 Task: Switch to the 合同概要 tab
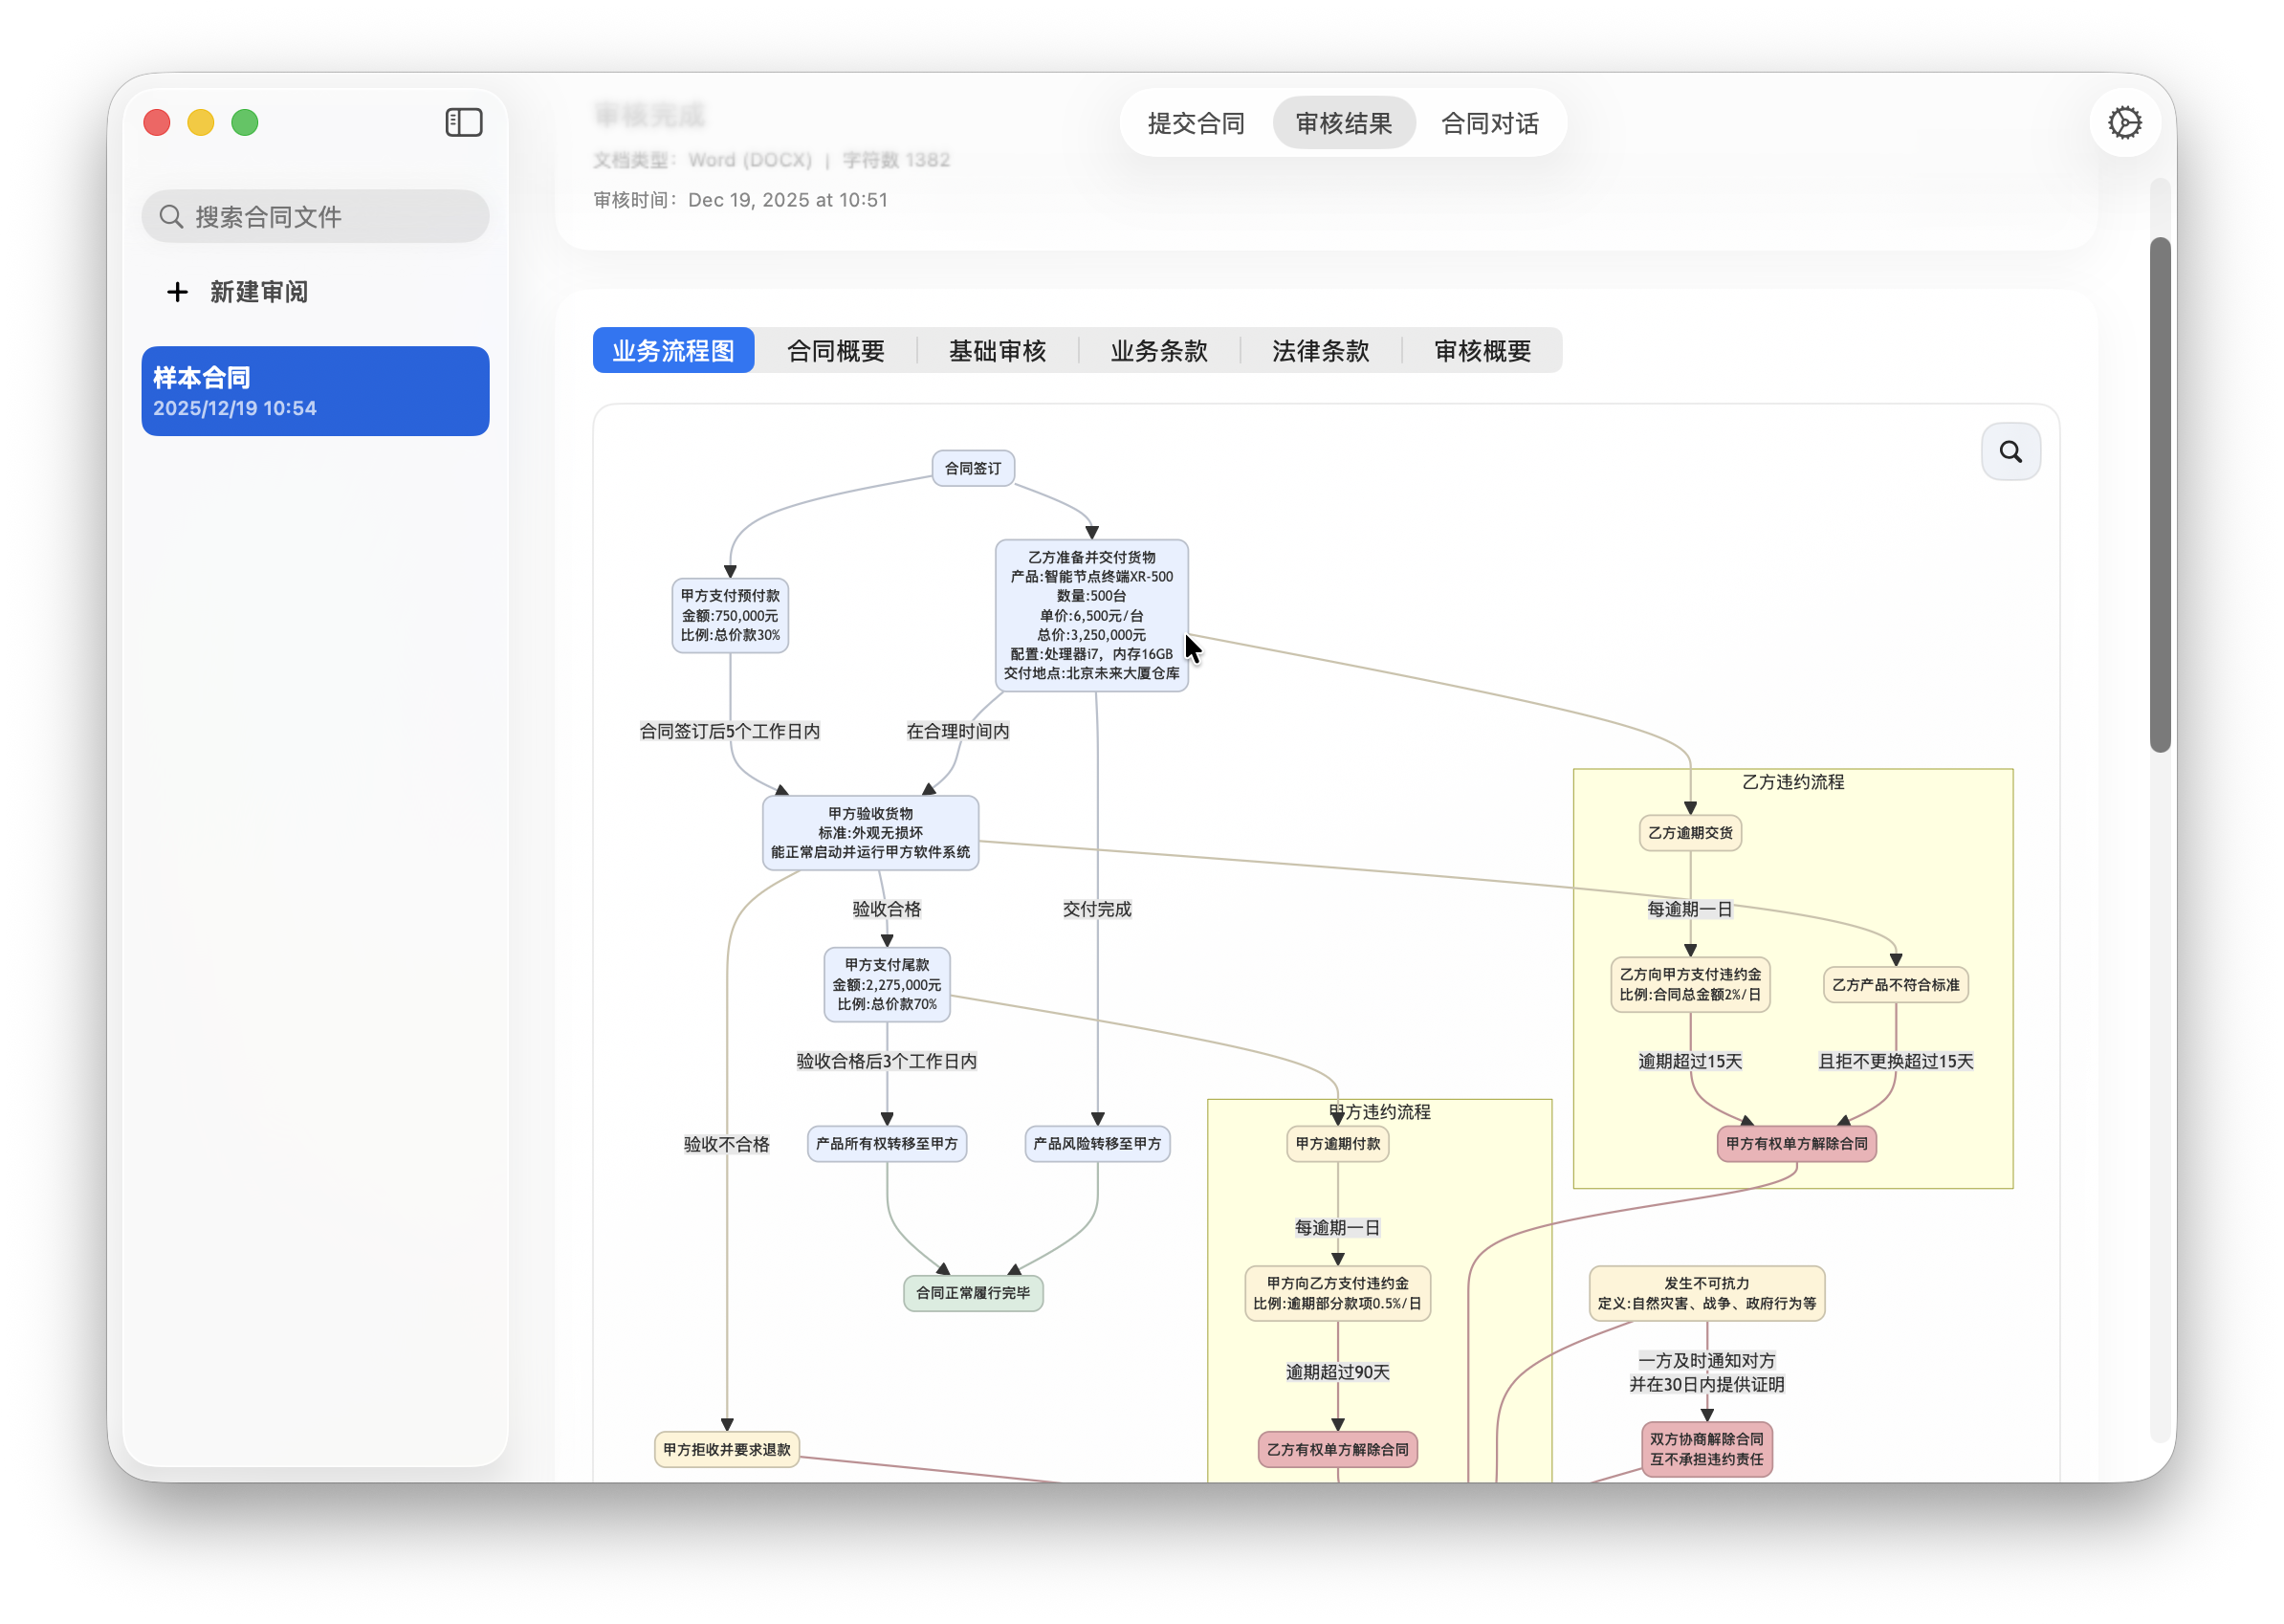click(x=837, y=350)
